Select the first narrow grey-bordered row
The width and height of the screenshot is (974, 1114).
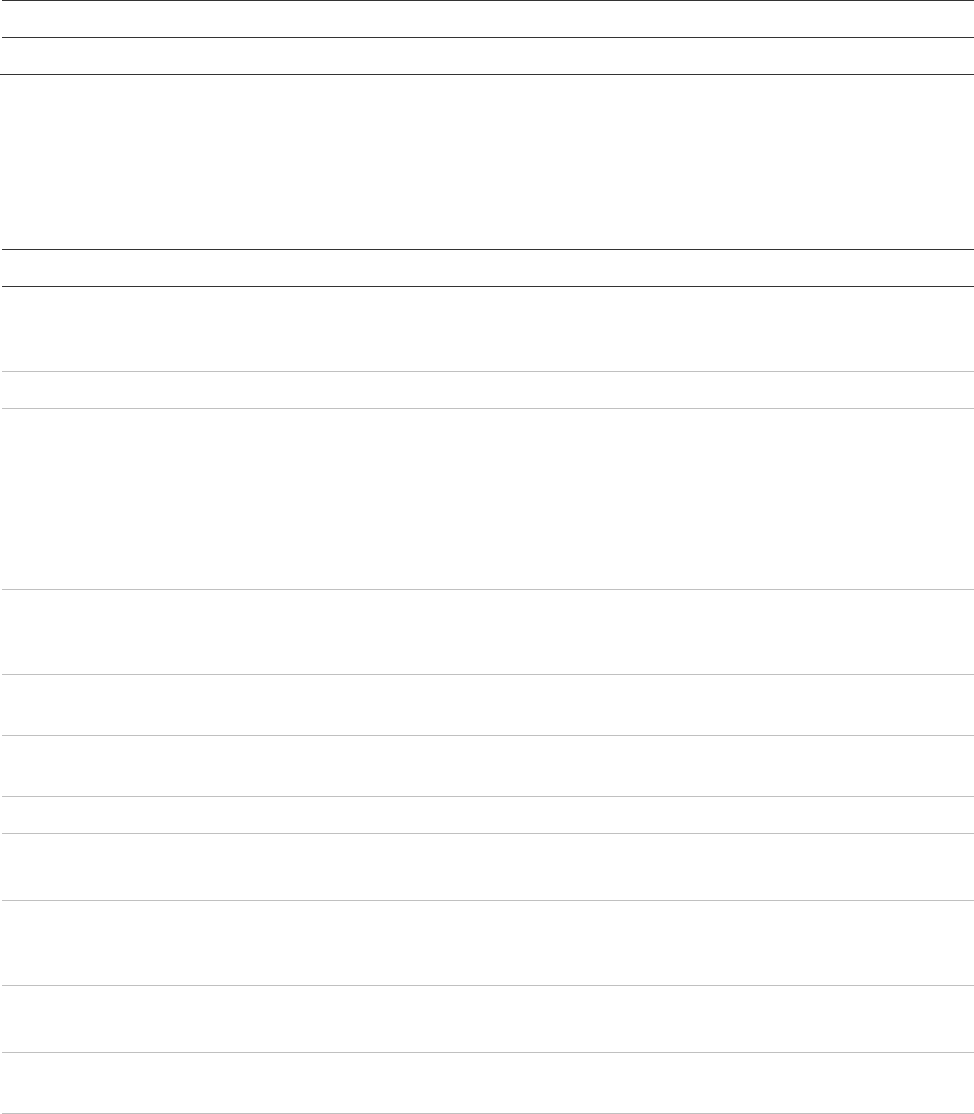487,390
